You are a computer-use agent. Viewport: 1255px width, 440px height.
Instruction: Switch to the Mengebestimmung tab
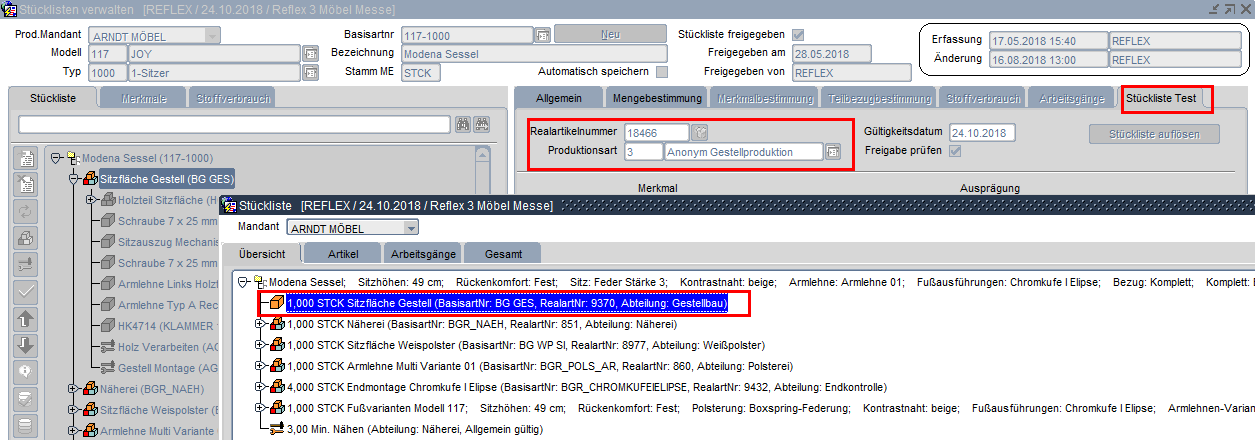tap(656, 98)
